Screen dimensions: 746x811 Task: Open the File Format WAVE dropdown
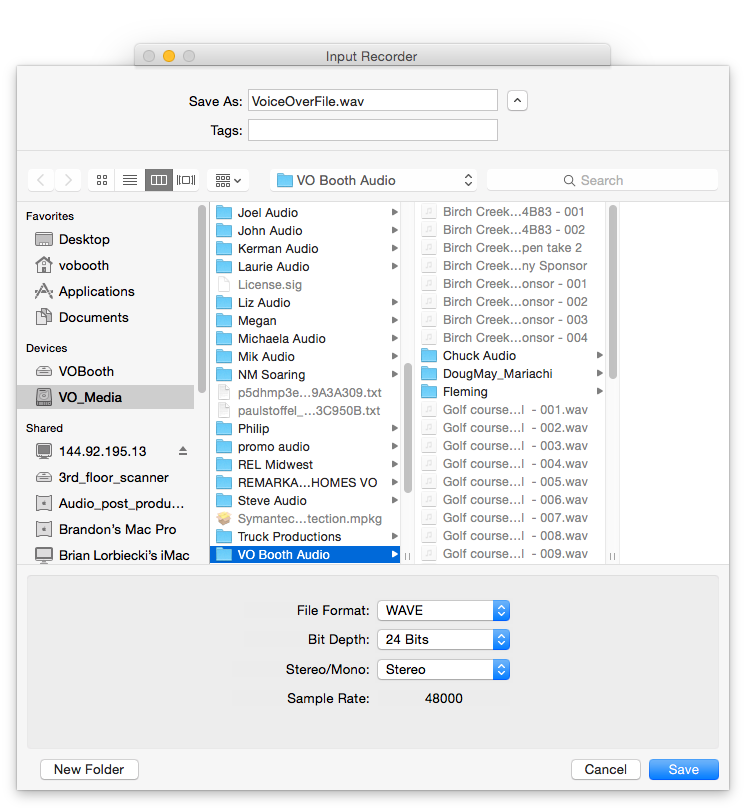[443, 610]
